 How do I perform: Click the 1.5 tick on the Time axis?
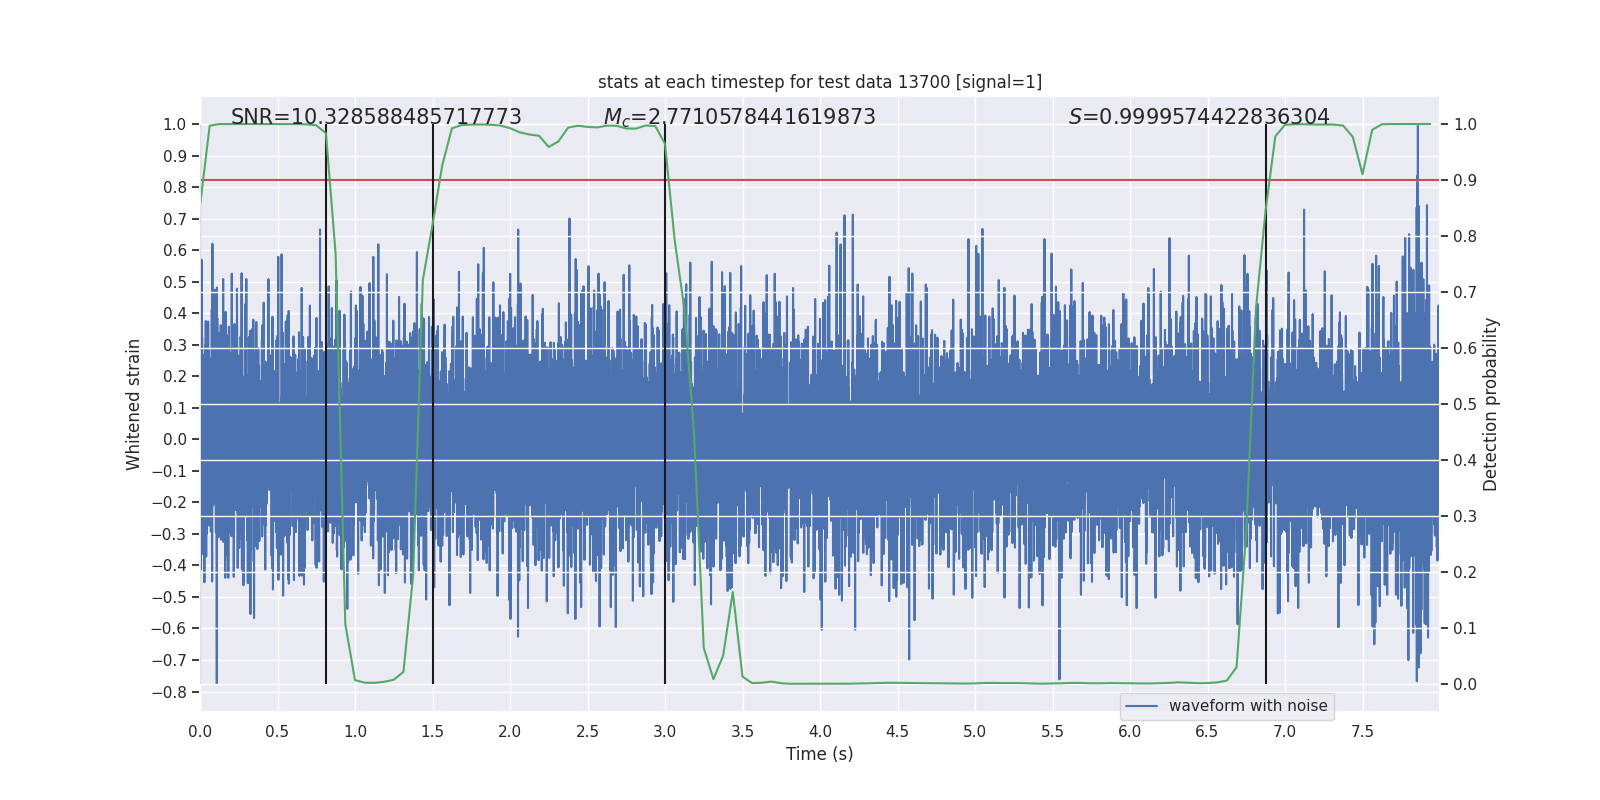tap(433, 731)
